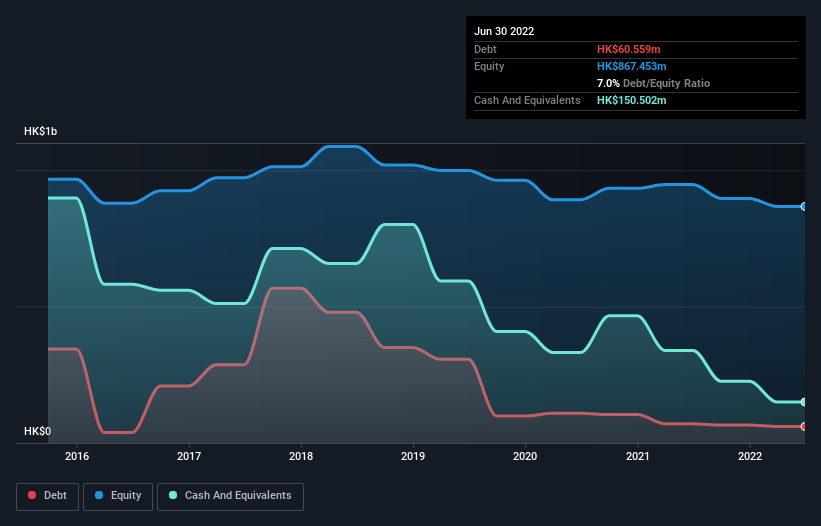The height and width of the screenshot is (526, 821).
Task: Click the Debt row label in tooltip
Action: click(485, 49)
